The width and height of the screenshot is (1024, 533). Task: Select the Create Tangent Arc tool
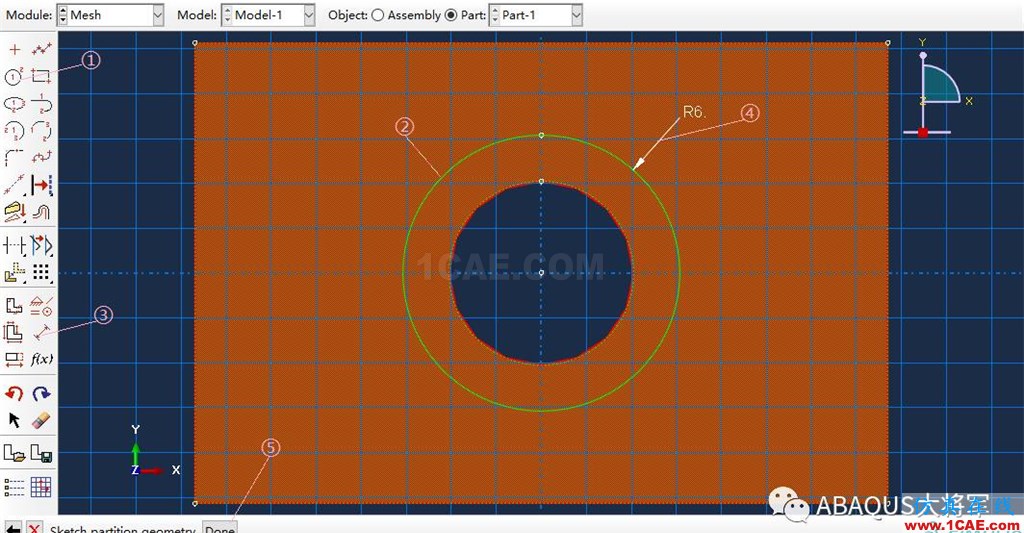pos(41,104)
